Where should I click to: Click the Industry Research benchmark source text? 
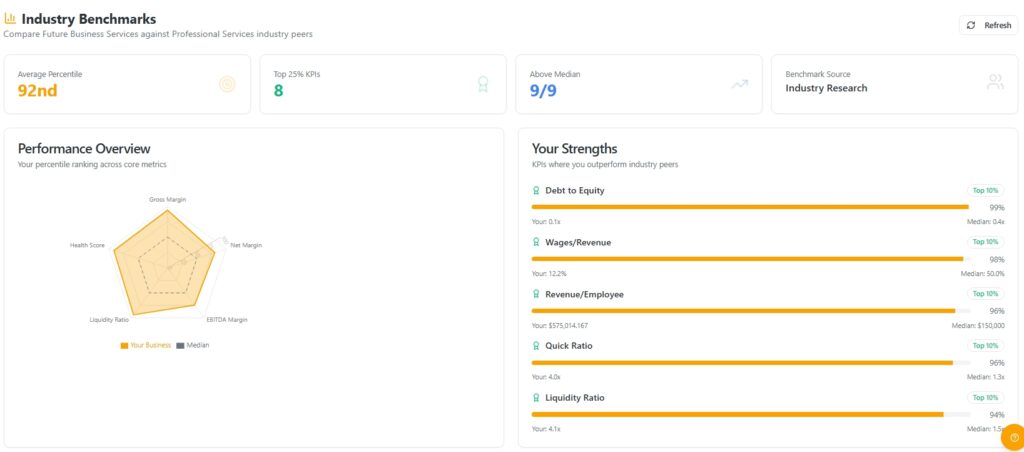826,88
